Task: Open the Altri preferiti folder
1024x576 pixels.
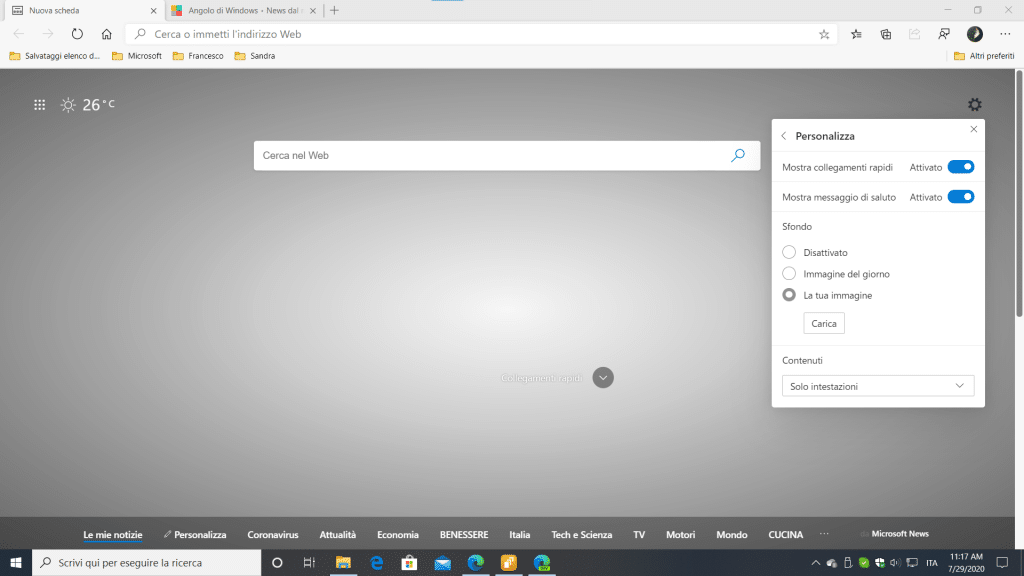Action: coord(985,56)
